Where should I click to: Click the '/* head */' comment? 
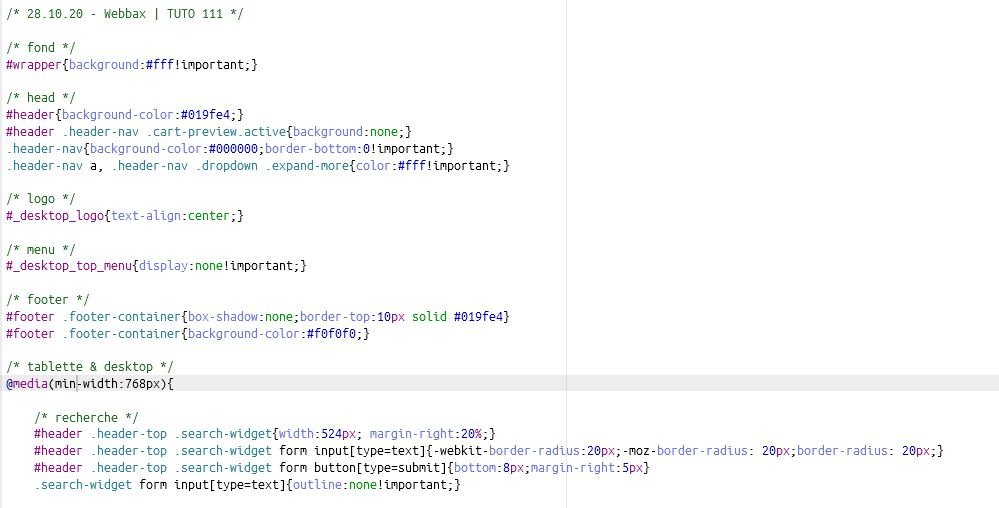coord(41,98)
